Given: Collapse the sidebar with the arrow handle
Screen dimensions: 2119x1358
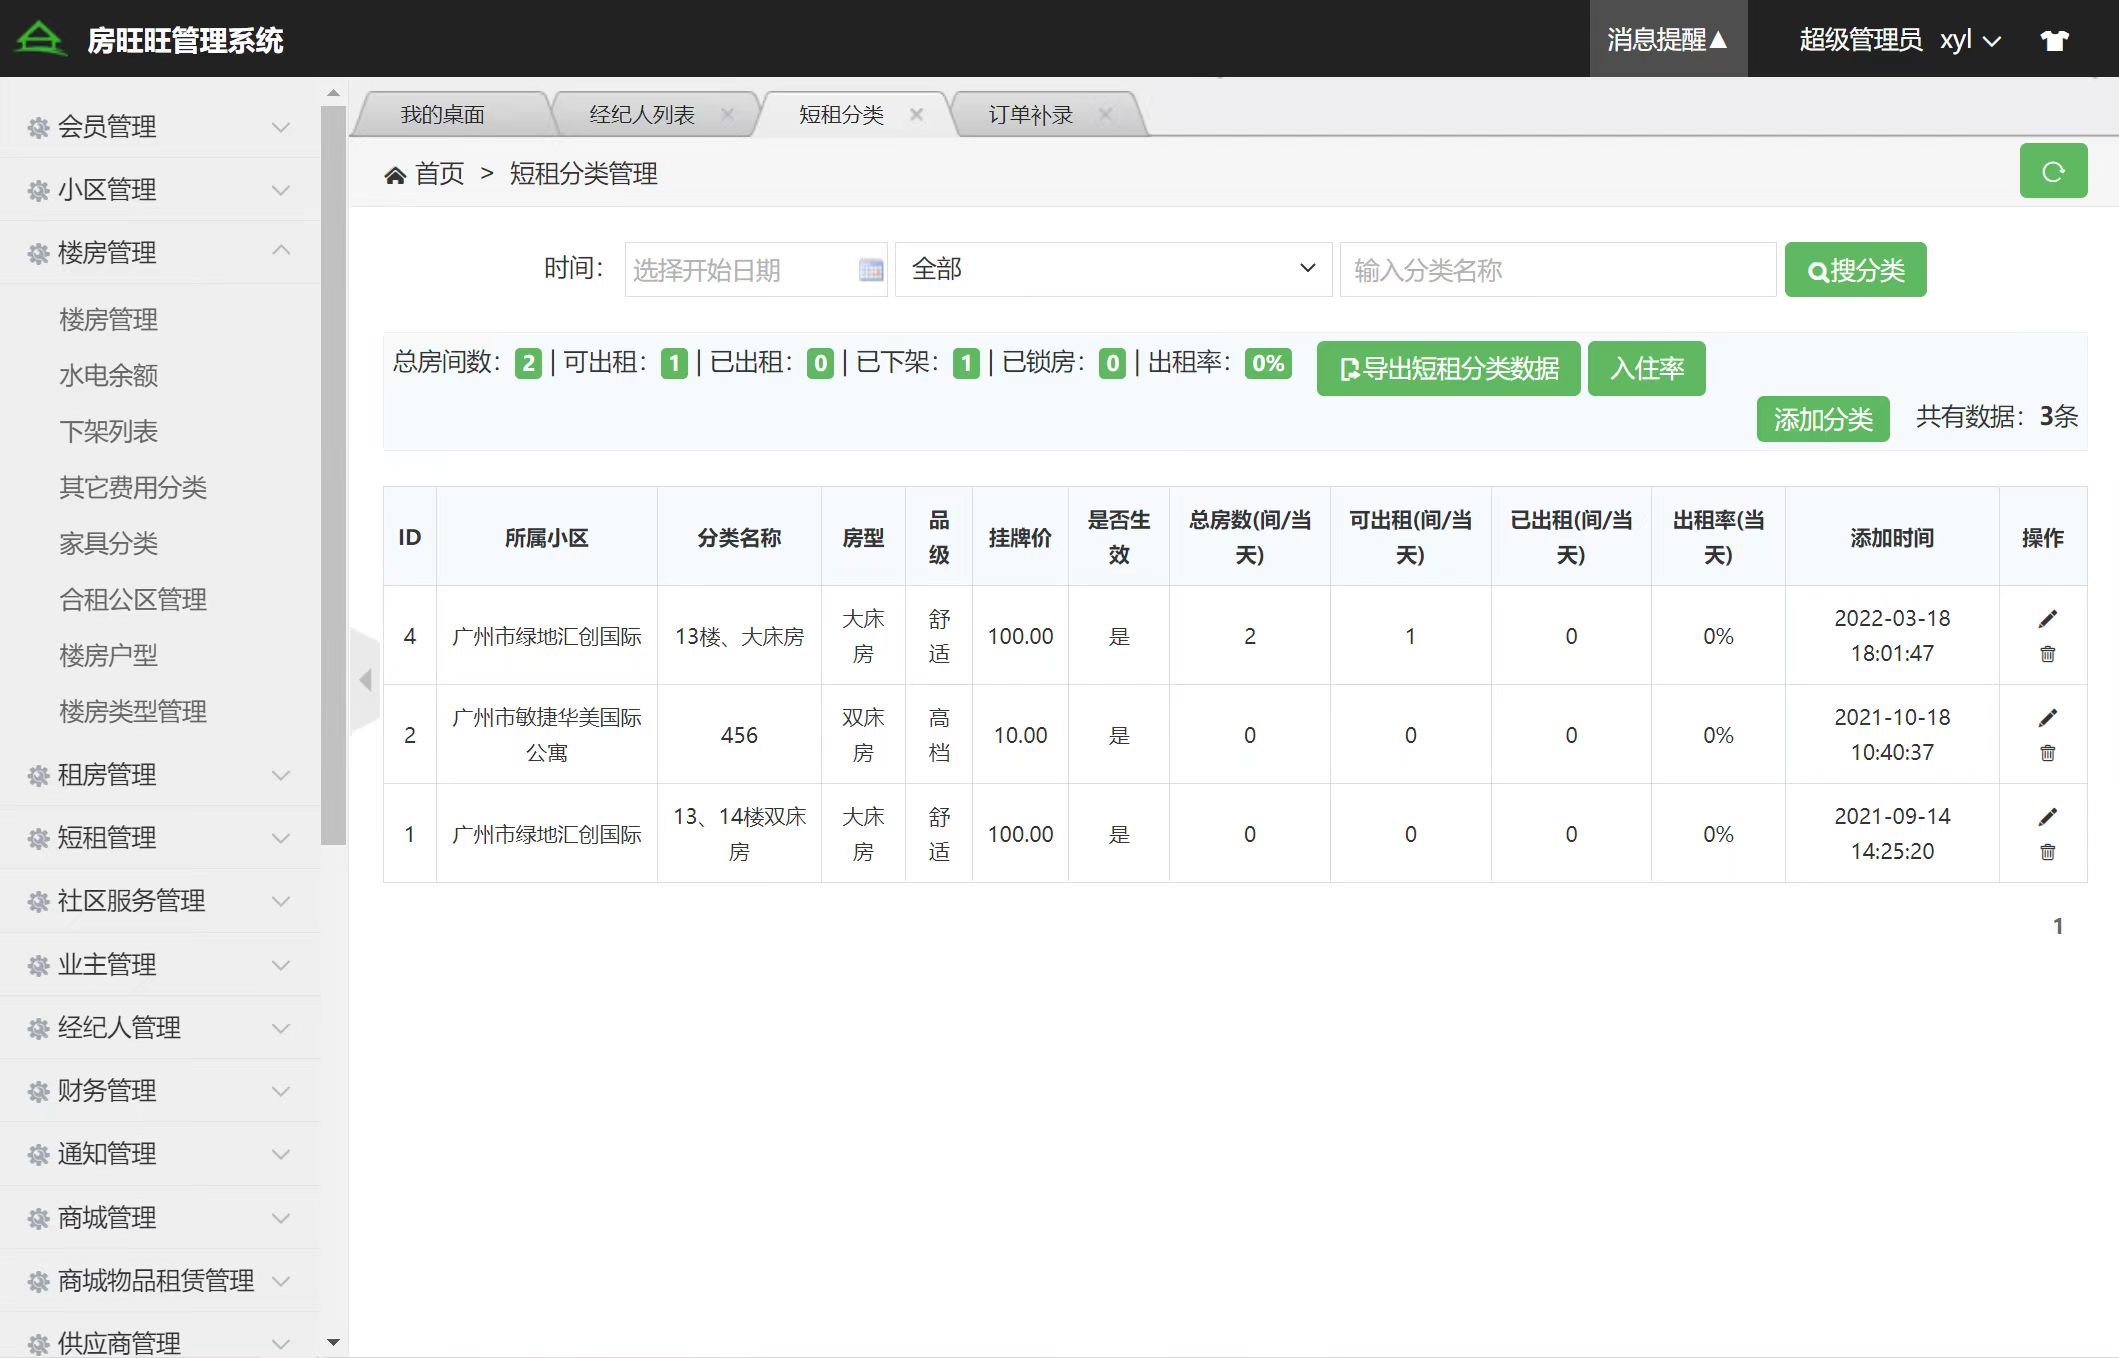Looking at the screenshot, I should [365, 681].
